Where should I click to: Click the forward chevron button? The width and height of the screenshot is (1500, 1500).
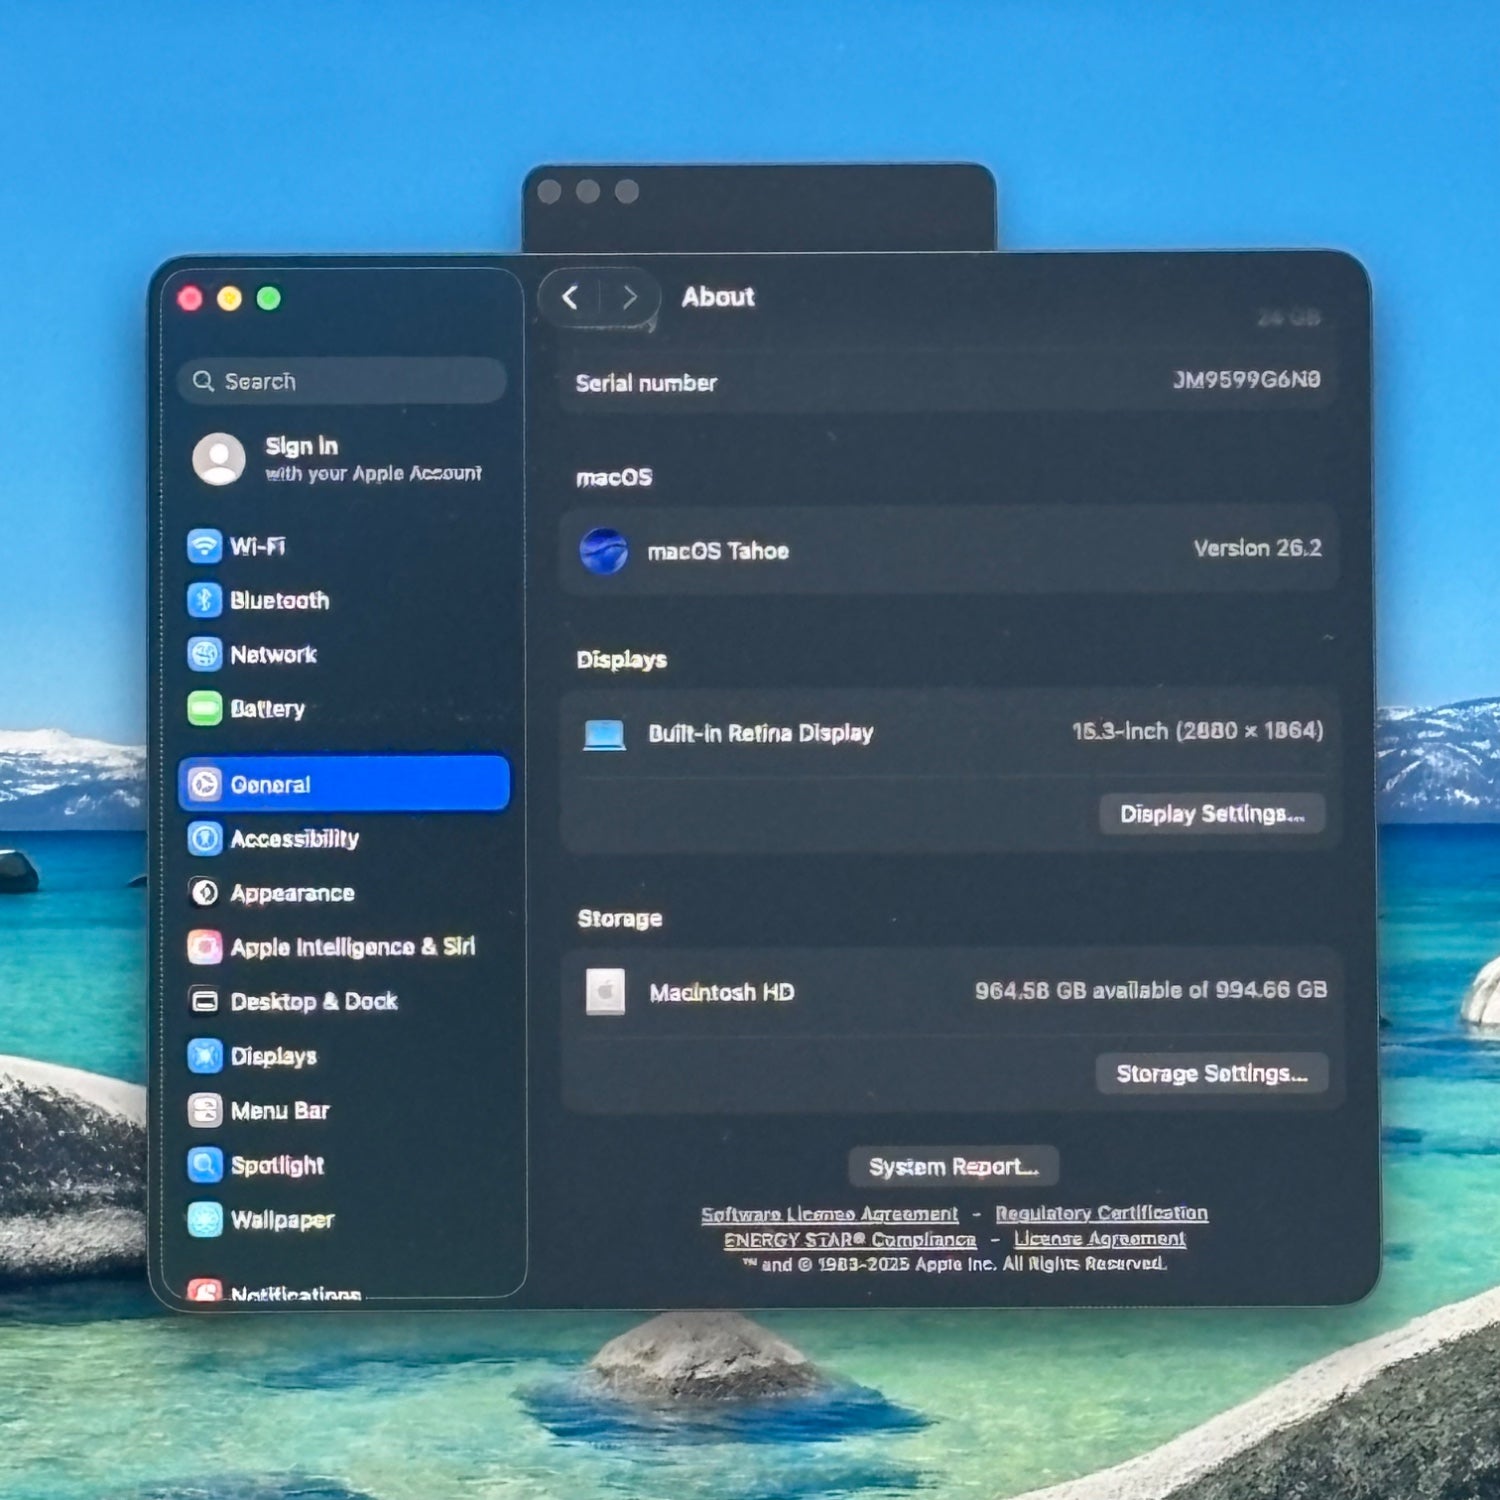click(x=630, y=297)
